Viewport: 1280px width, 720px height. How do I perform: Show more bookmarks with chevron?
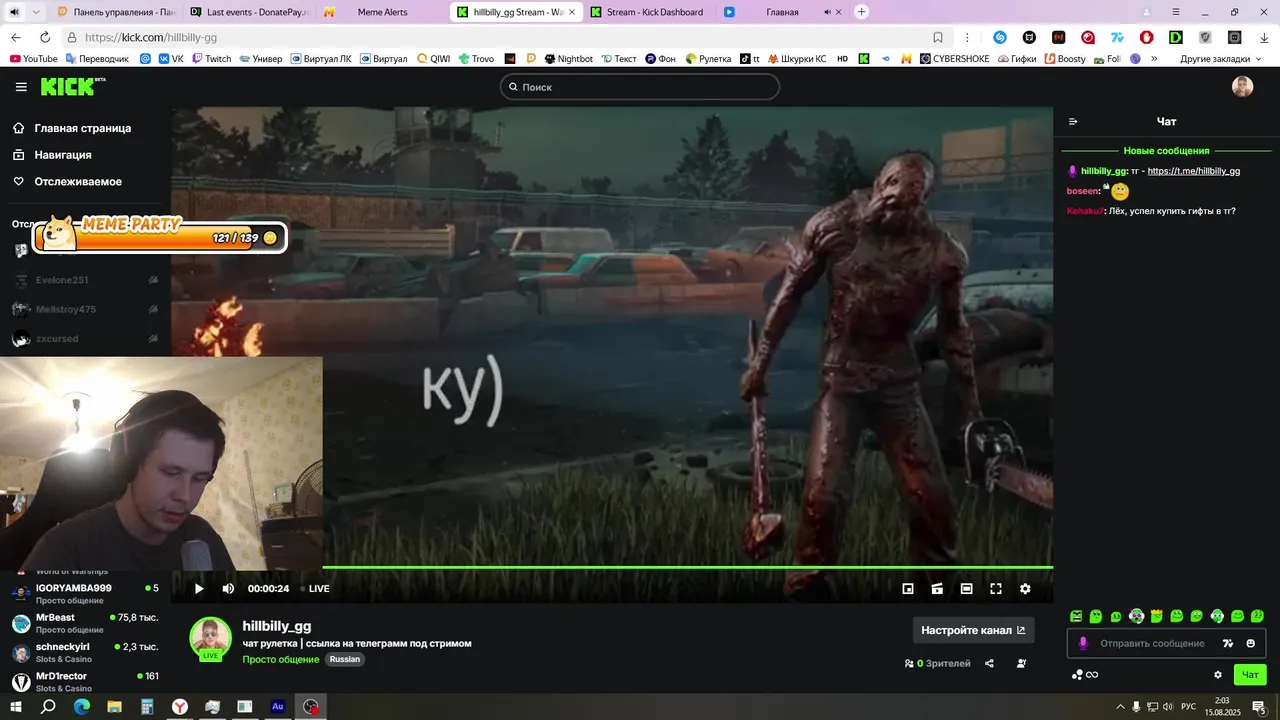point(1154,59)
